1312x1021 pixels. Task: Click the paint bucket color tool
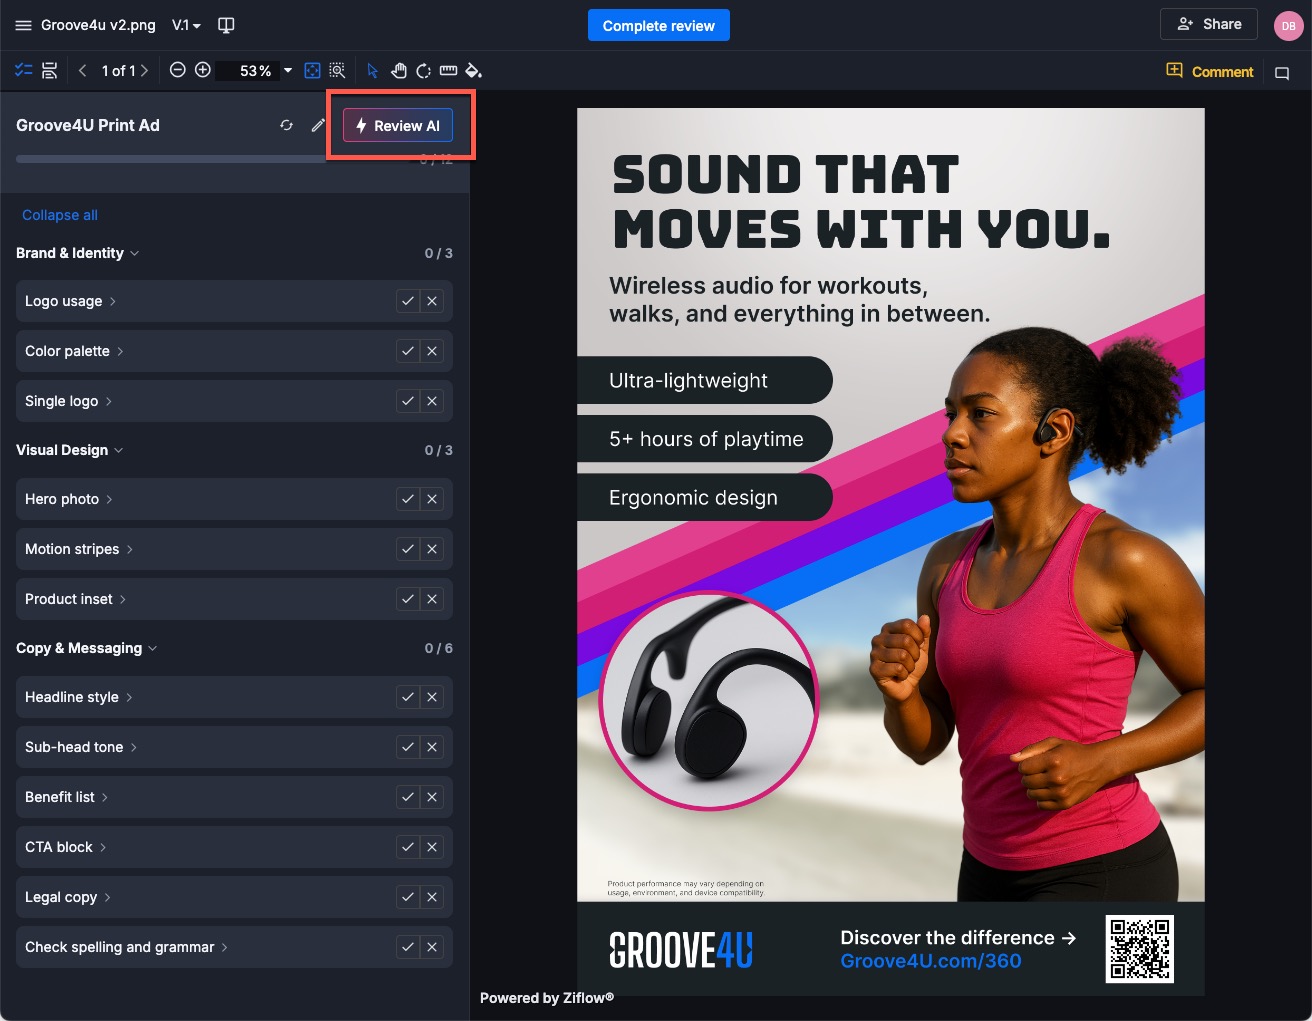point(474,70)
